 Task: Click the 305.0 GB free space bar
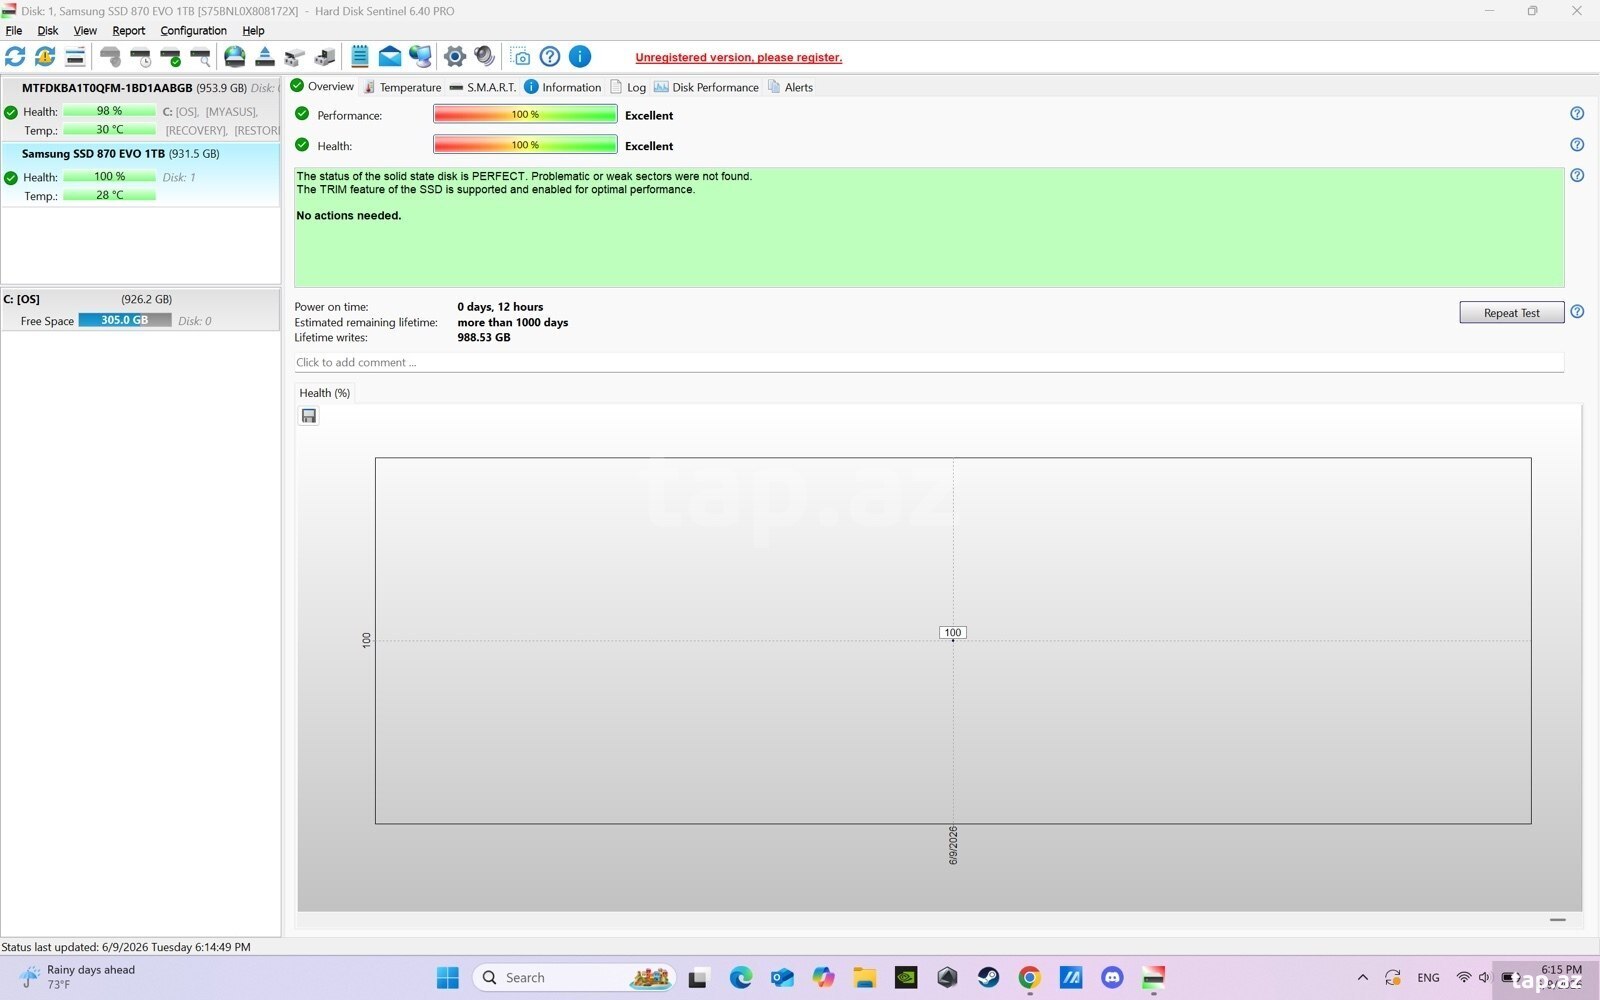(125, 320)
